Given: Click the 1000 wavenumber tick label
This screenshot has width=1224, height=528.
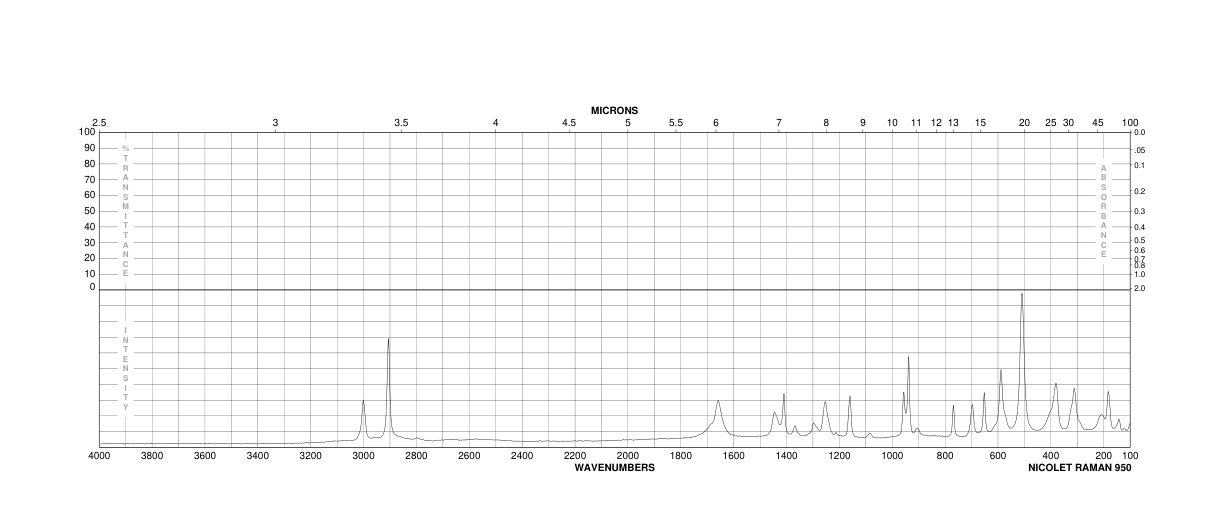Looking at the screenshot, I should tap(892, 456).
